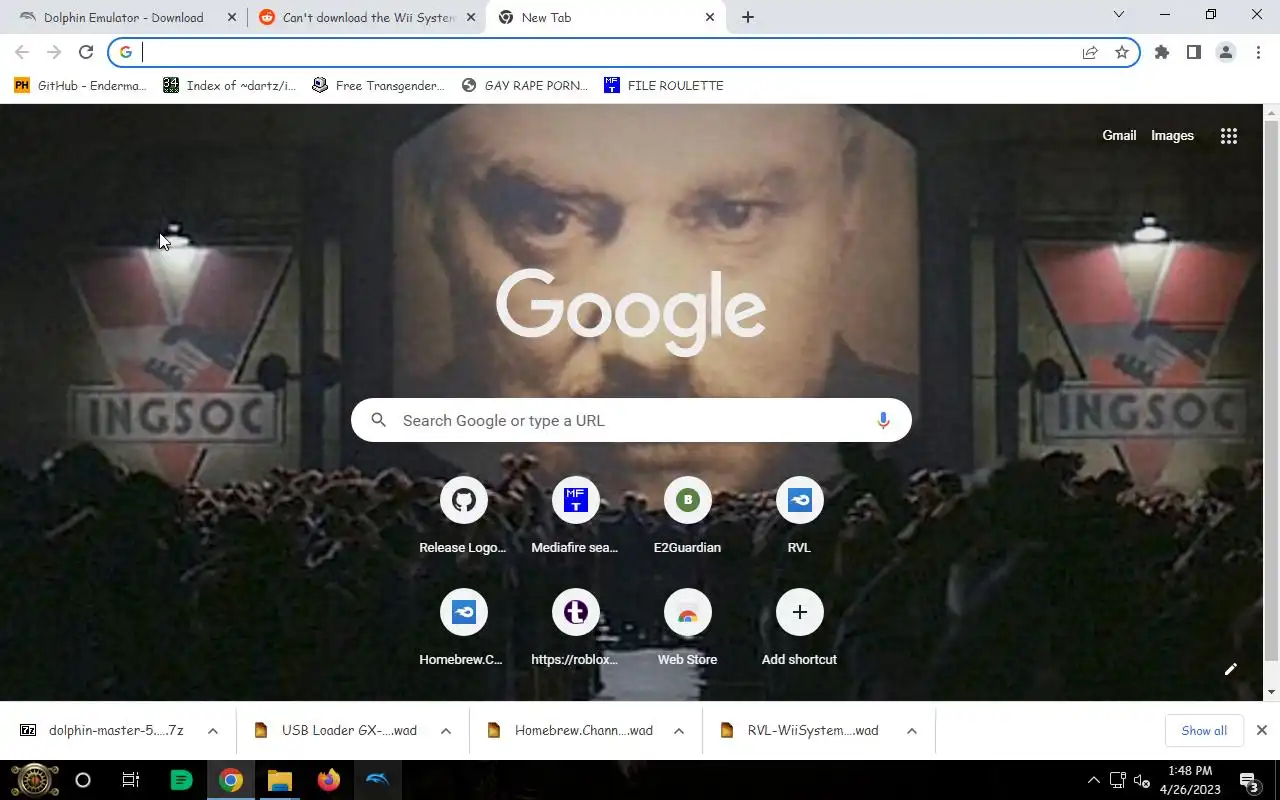Open Task View on taskbar

[x=131, y=780]
